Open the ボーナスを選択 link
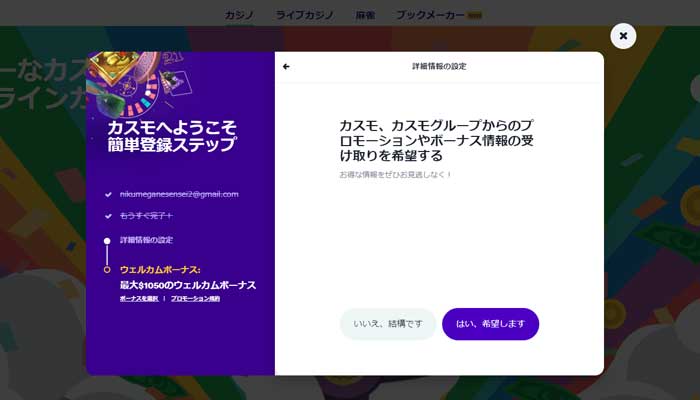The height and width of the screenshot is (400, 700). 139,299
